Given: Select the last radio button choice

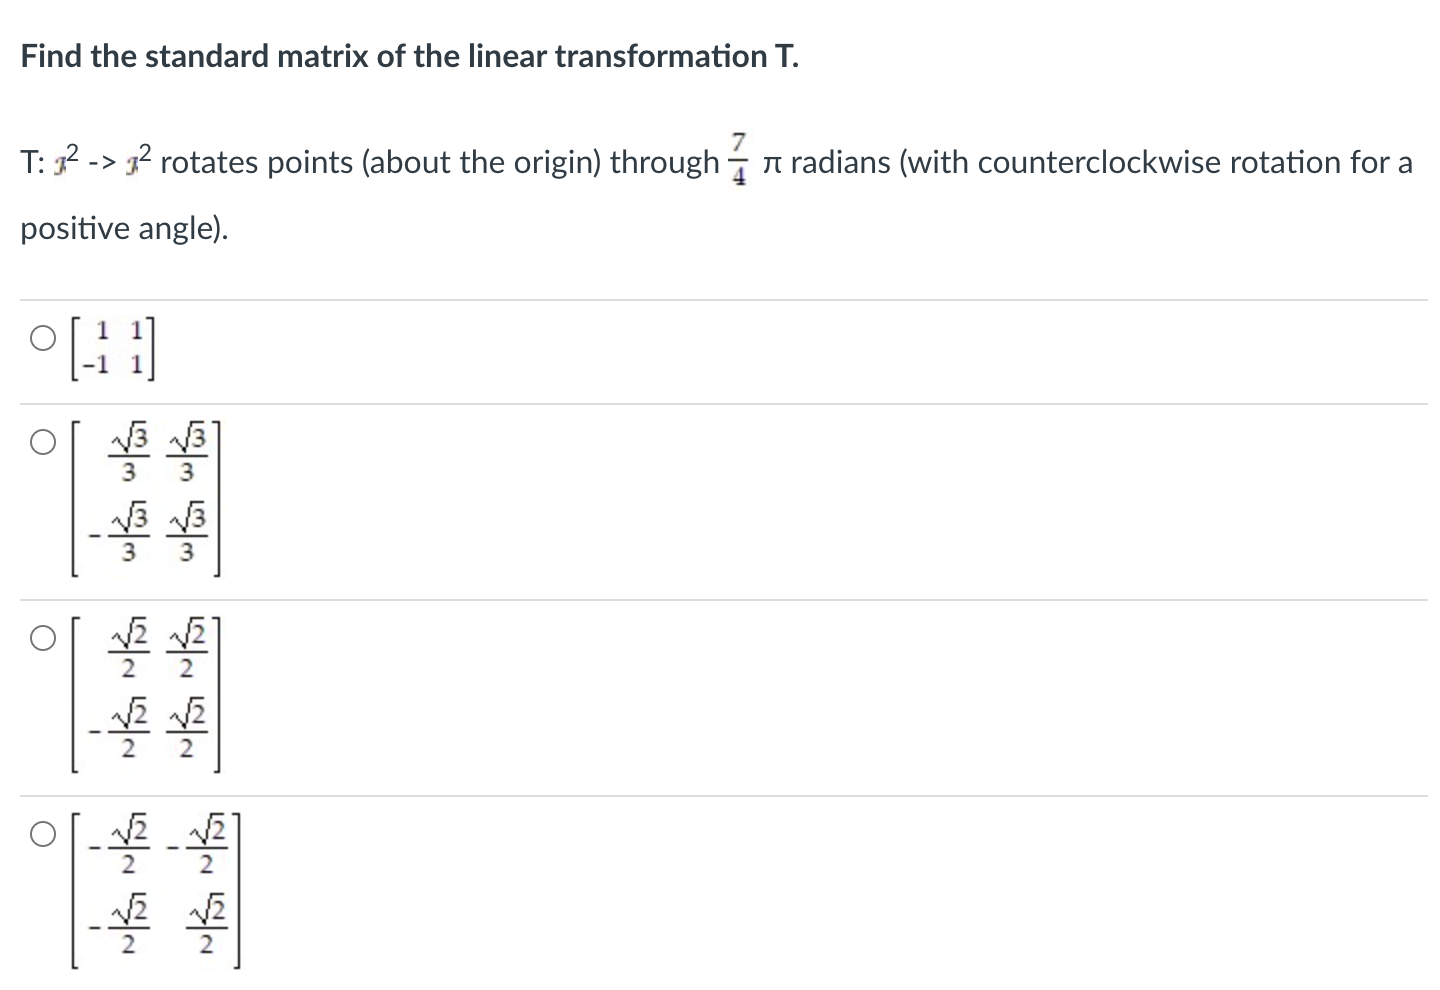Looking at the screenshot, I should [x=42, y=833].
